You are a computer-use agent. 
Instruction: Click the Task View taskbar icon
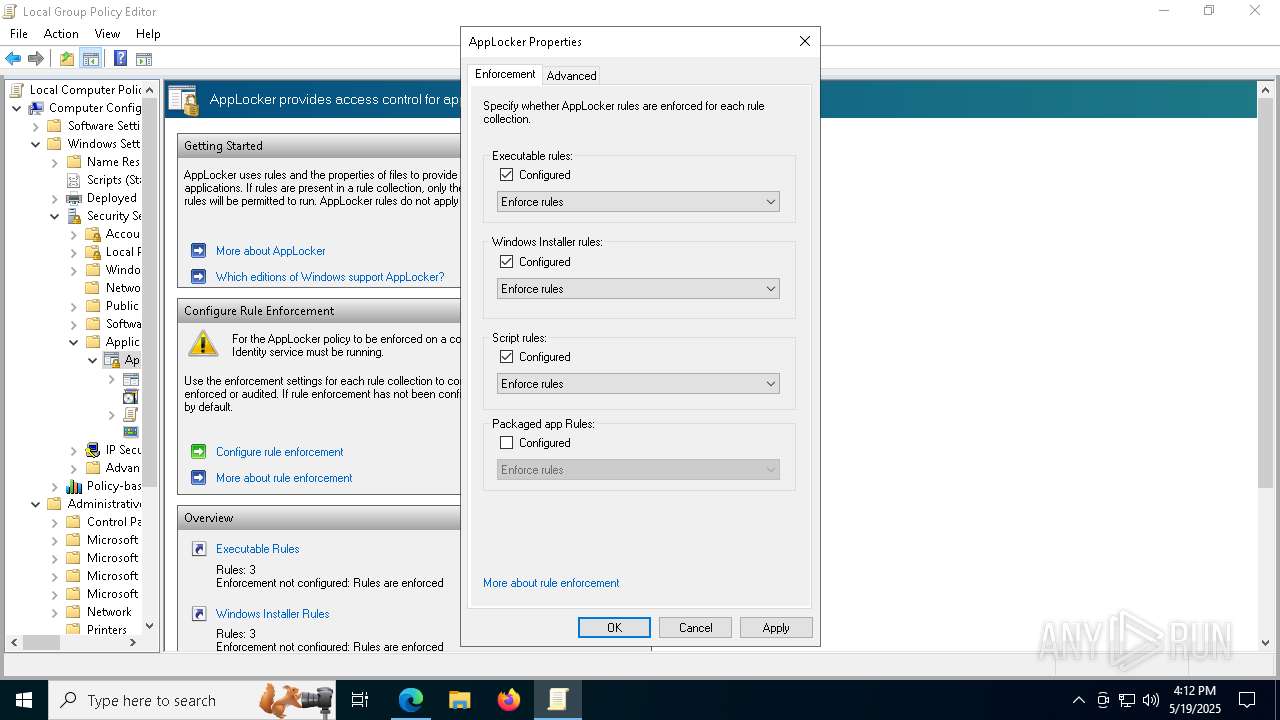click(x=360, y=700)
